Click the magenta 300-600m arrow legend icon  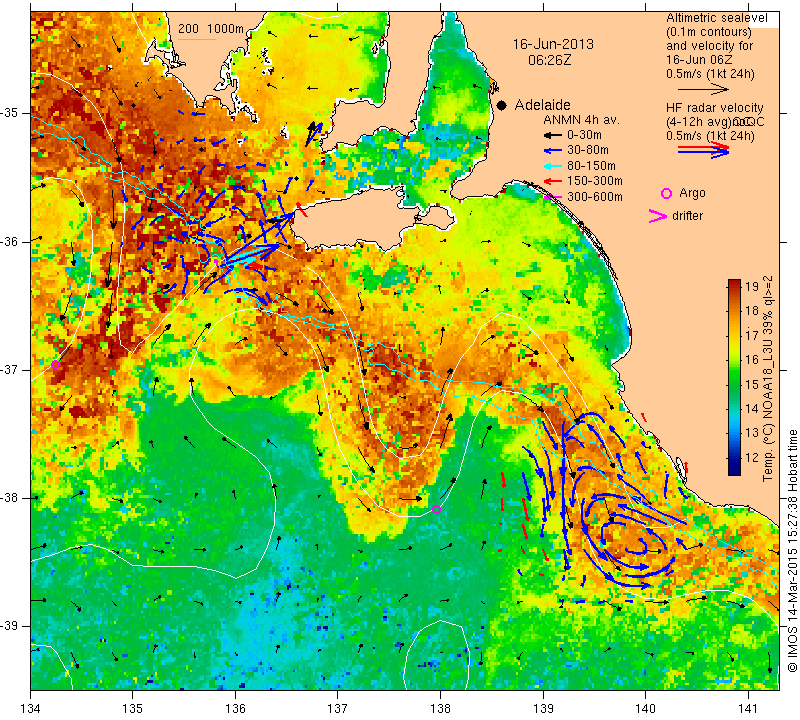pyautogui.click(x=552, y=196)
